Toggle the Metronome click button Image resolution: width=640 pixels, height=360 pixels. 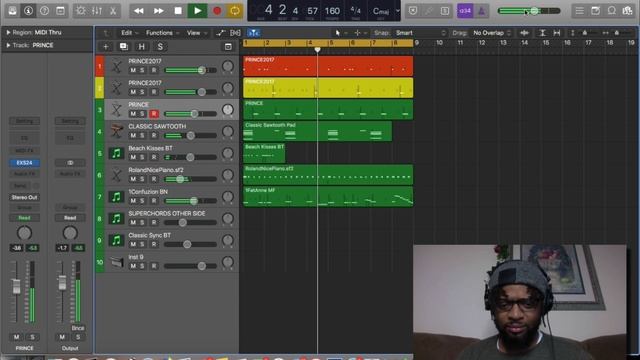coord(482,11)
